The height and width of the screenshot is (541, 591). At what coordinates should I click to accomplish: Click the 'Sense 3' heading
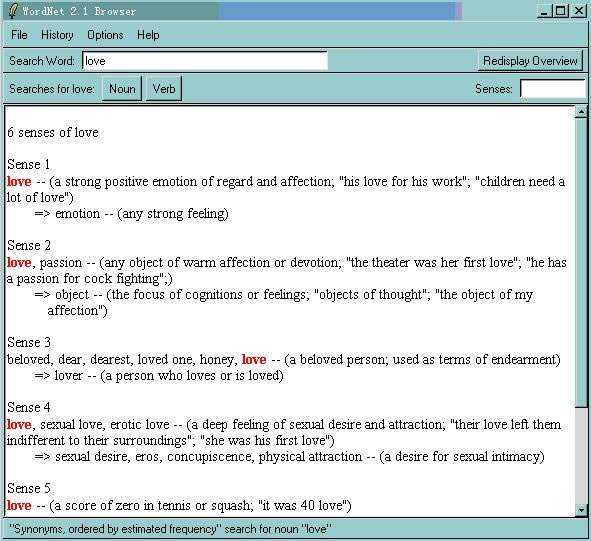tap(29, 342)
